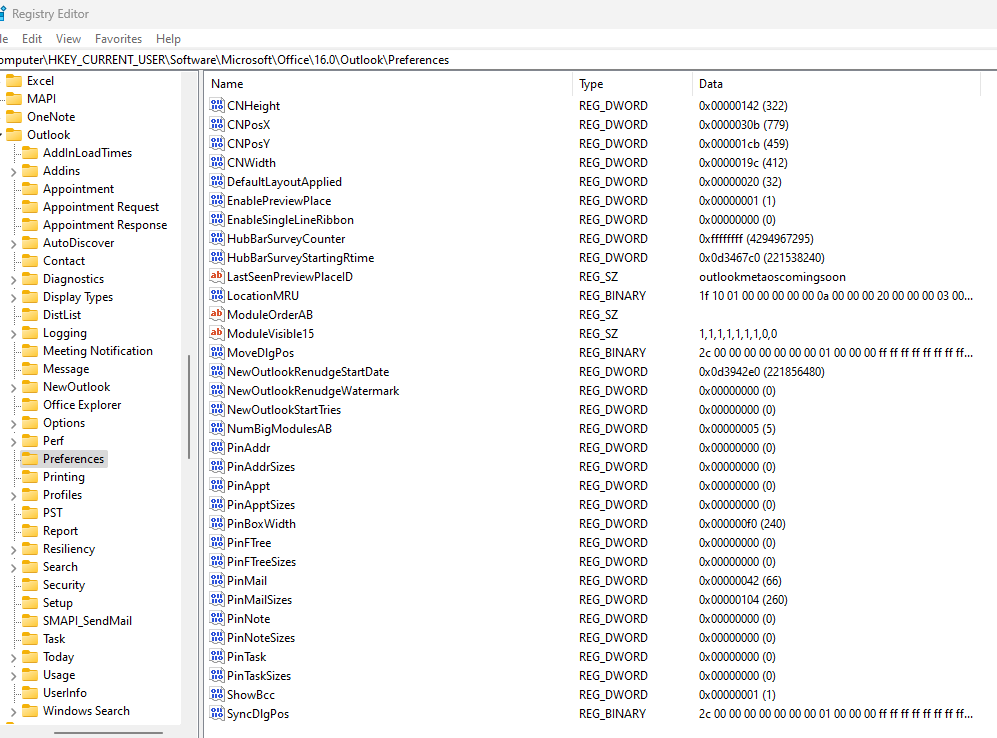Select the Office Explorer key
997x738 pixels.
tap(82, 405)
